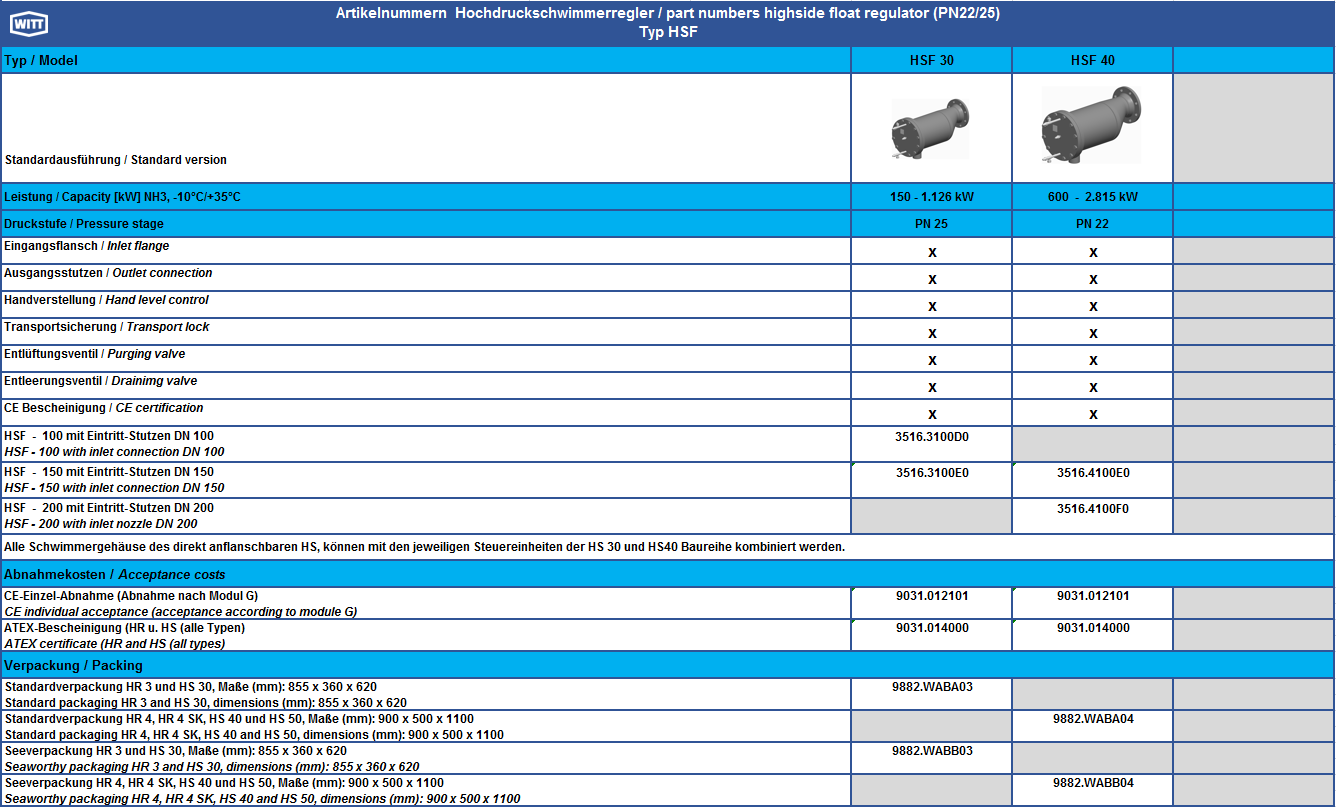Viewport: 1336px width, 807px height.
Task: Click packing number 9882.WABA04
Action: coord(1093,719)
